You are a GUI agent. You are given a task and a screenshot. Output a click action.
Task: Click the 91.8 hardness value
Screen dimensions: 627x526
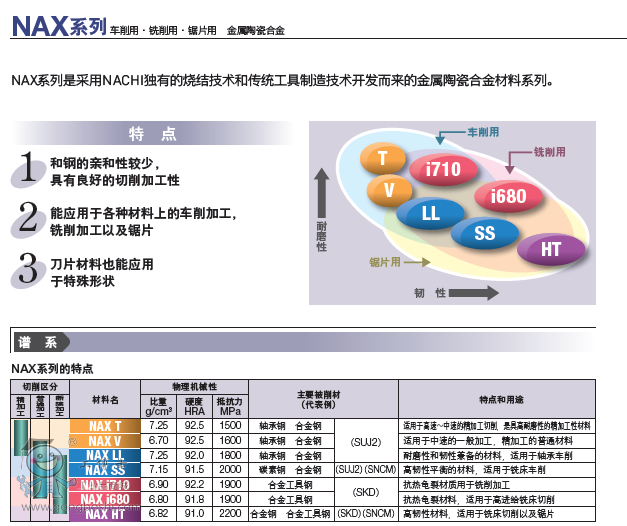point(194,499)
